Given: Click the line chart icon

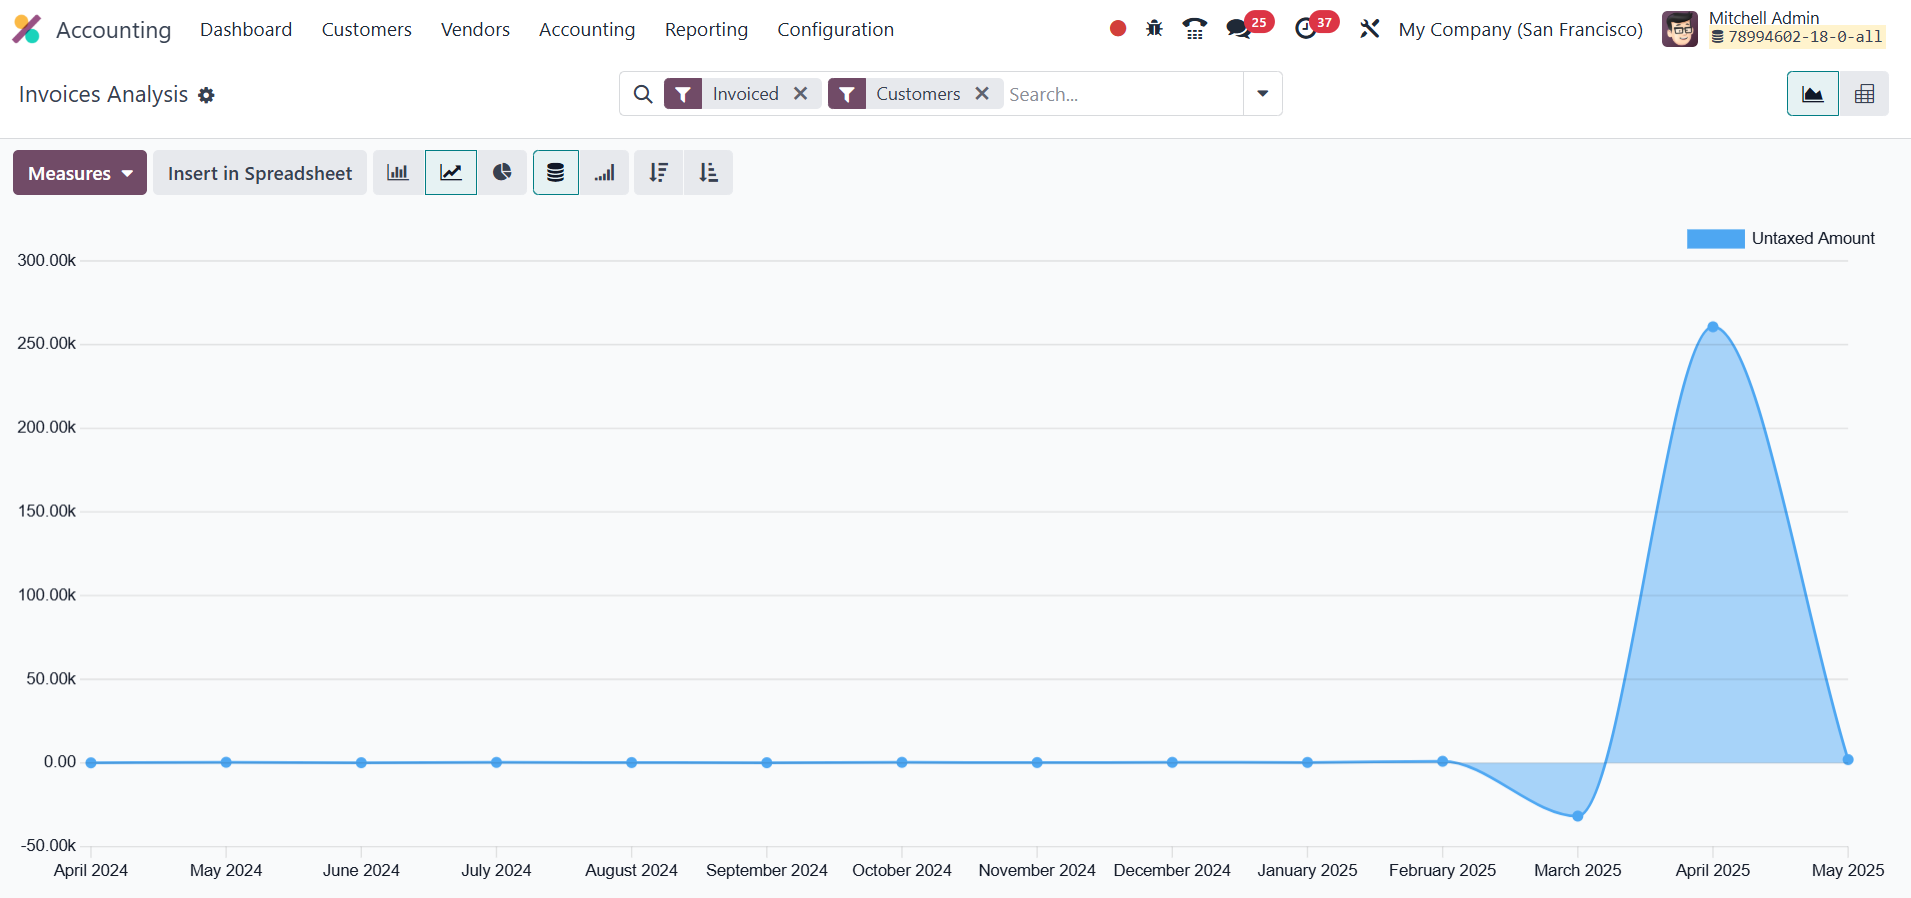Looking at the screenshot, I should coord(451,173).
